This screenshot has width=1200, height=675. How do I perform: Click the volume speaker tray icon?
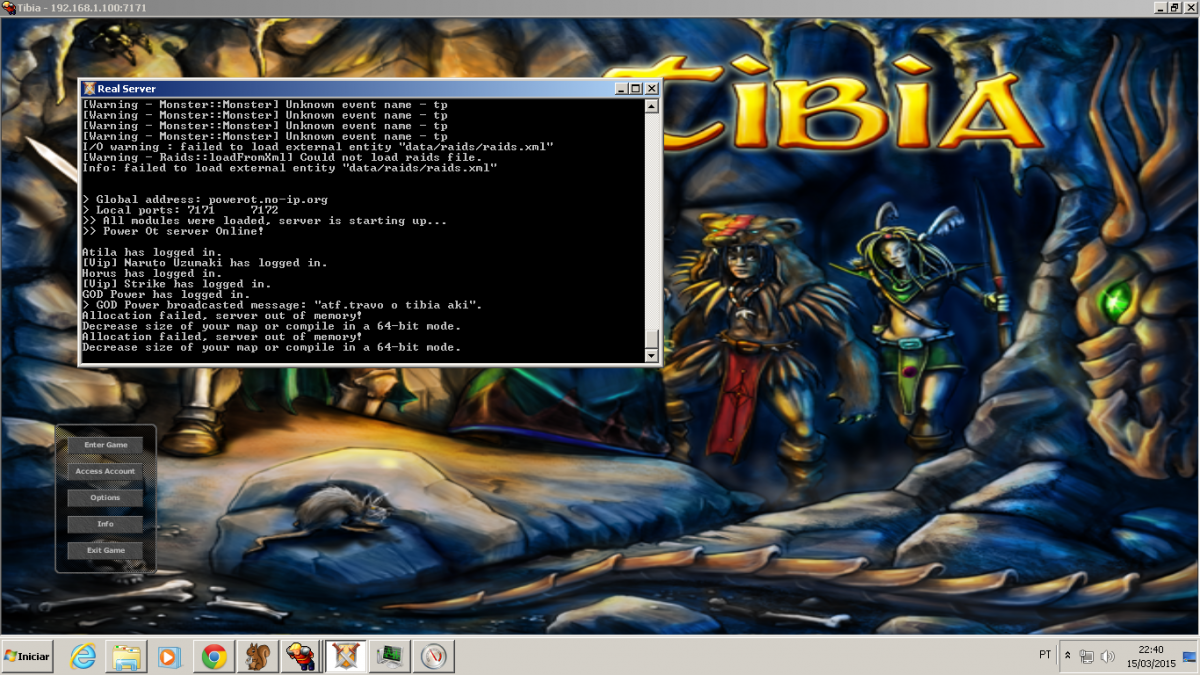click(x=1107, y=656)
